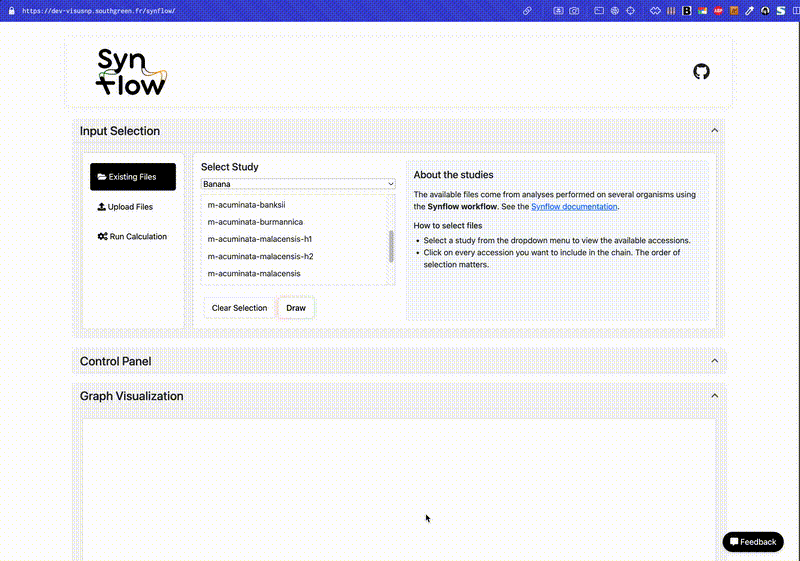Click the eyedropper extension icon
Viewport: 800px width, 561px height.
(x=749, y=11)
